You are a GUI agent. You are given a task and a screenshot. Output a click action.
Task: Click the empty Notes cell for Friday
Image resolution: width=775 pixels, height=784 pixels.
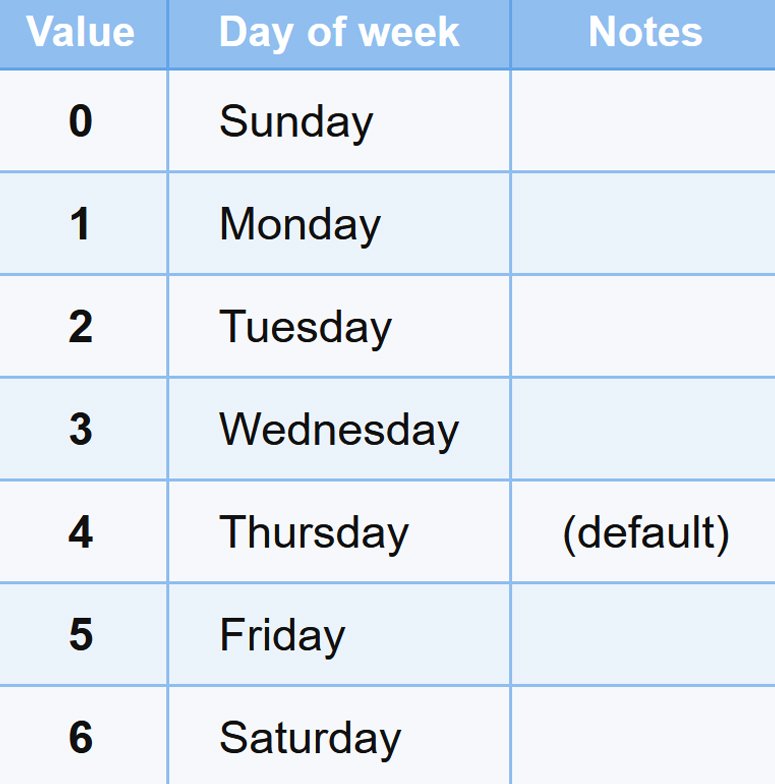tap(643, 635)
